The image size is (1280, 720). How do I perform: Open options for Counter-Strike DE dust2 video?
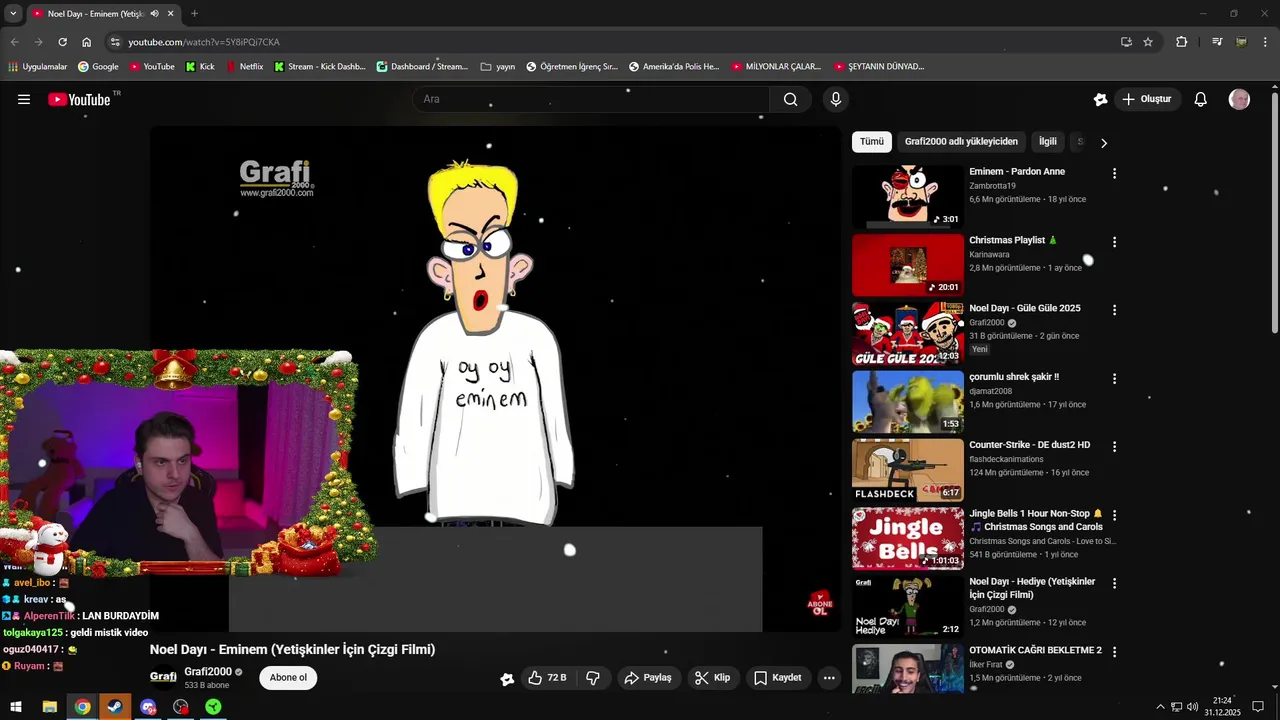coord(1114,447)
